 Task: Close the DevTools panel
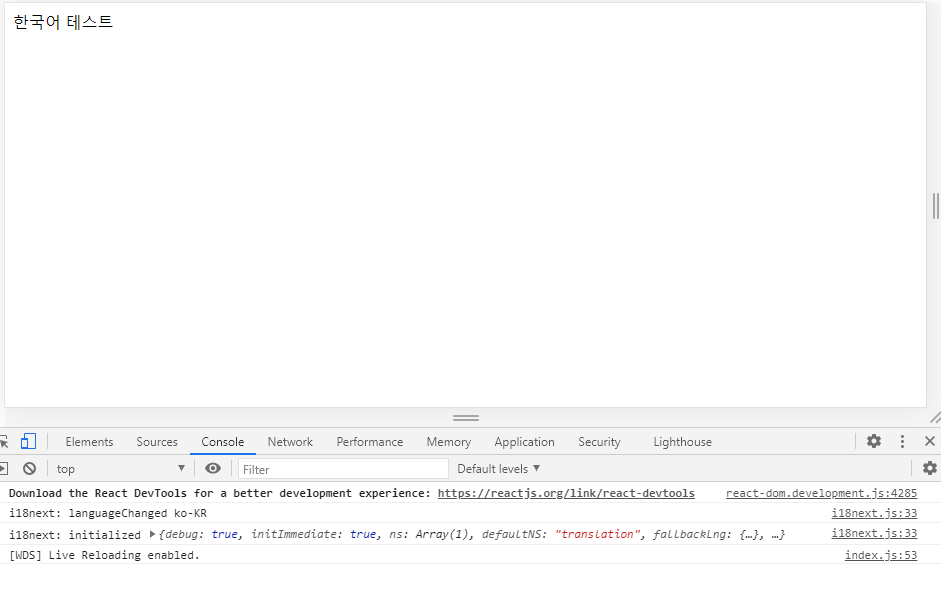(930, 441)
